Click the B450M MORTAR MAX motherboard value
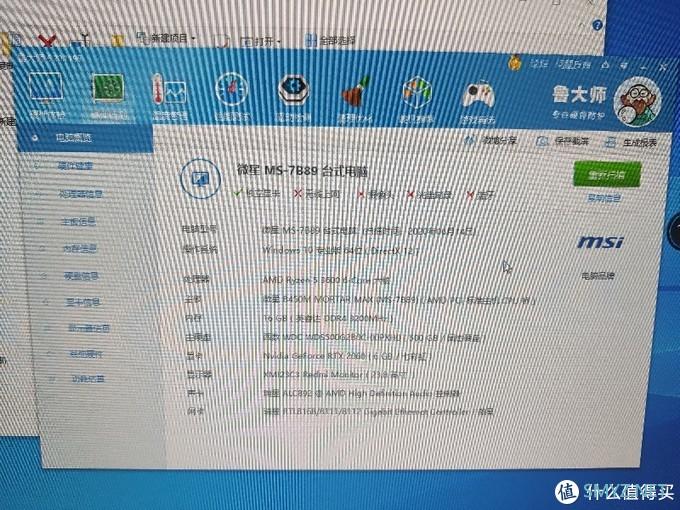Image resolution: width=680 pixels, height=510 pixels. 399,300
